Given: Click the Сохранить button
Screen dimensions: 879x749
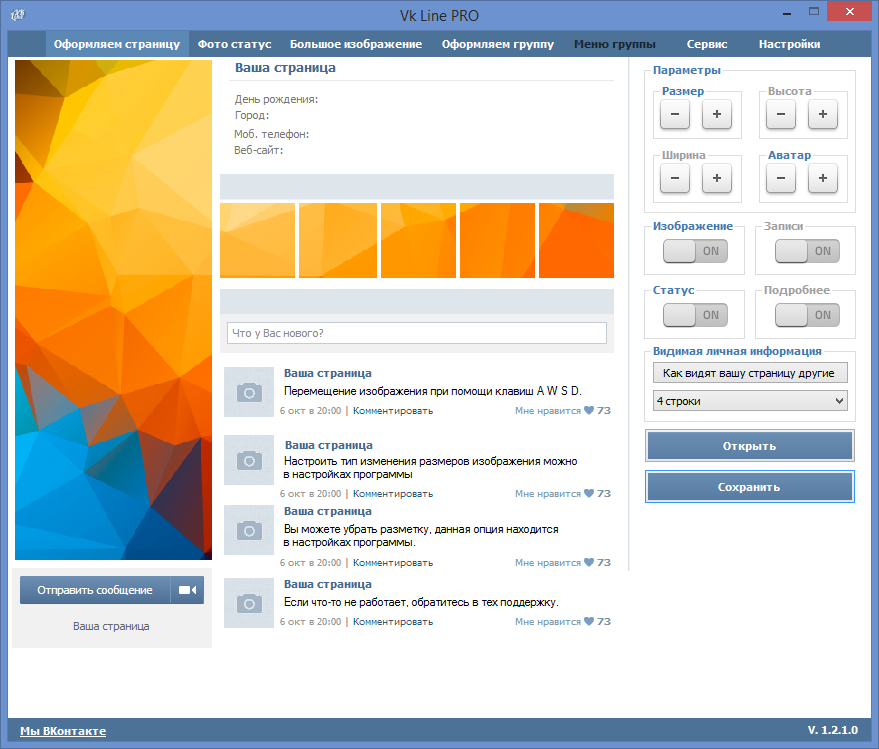Looking at the screenshot, I should 750,487.
